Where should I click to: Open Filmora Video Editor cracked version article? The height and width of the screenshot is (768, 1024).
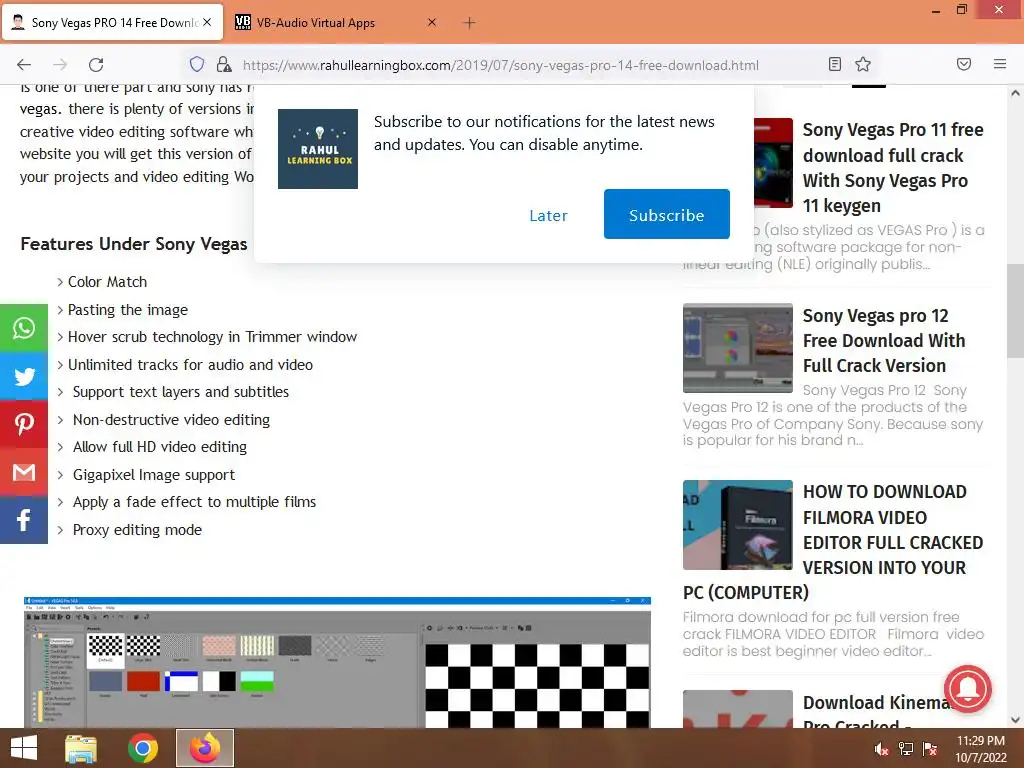point(893,530)
